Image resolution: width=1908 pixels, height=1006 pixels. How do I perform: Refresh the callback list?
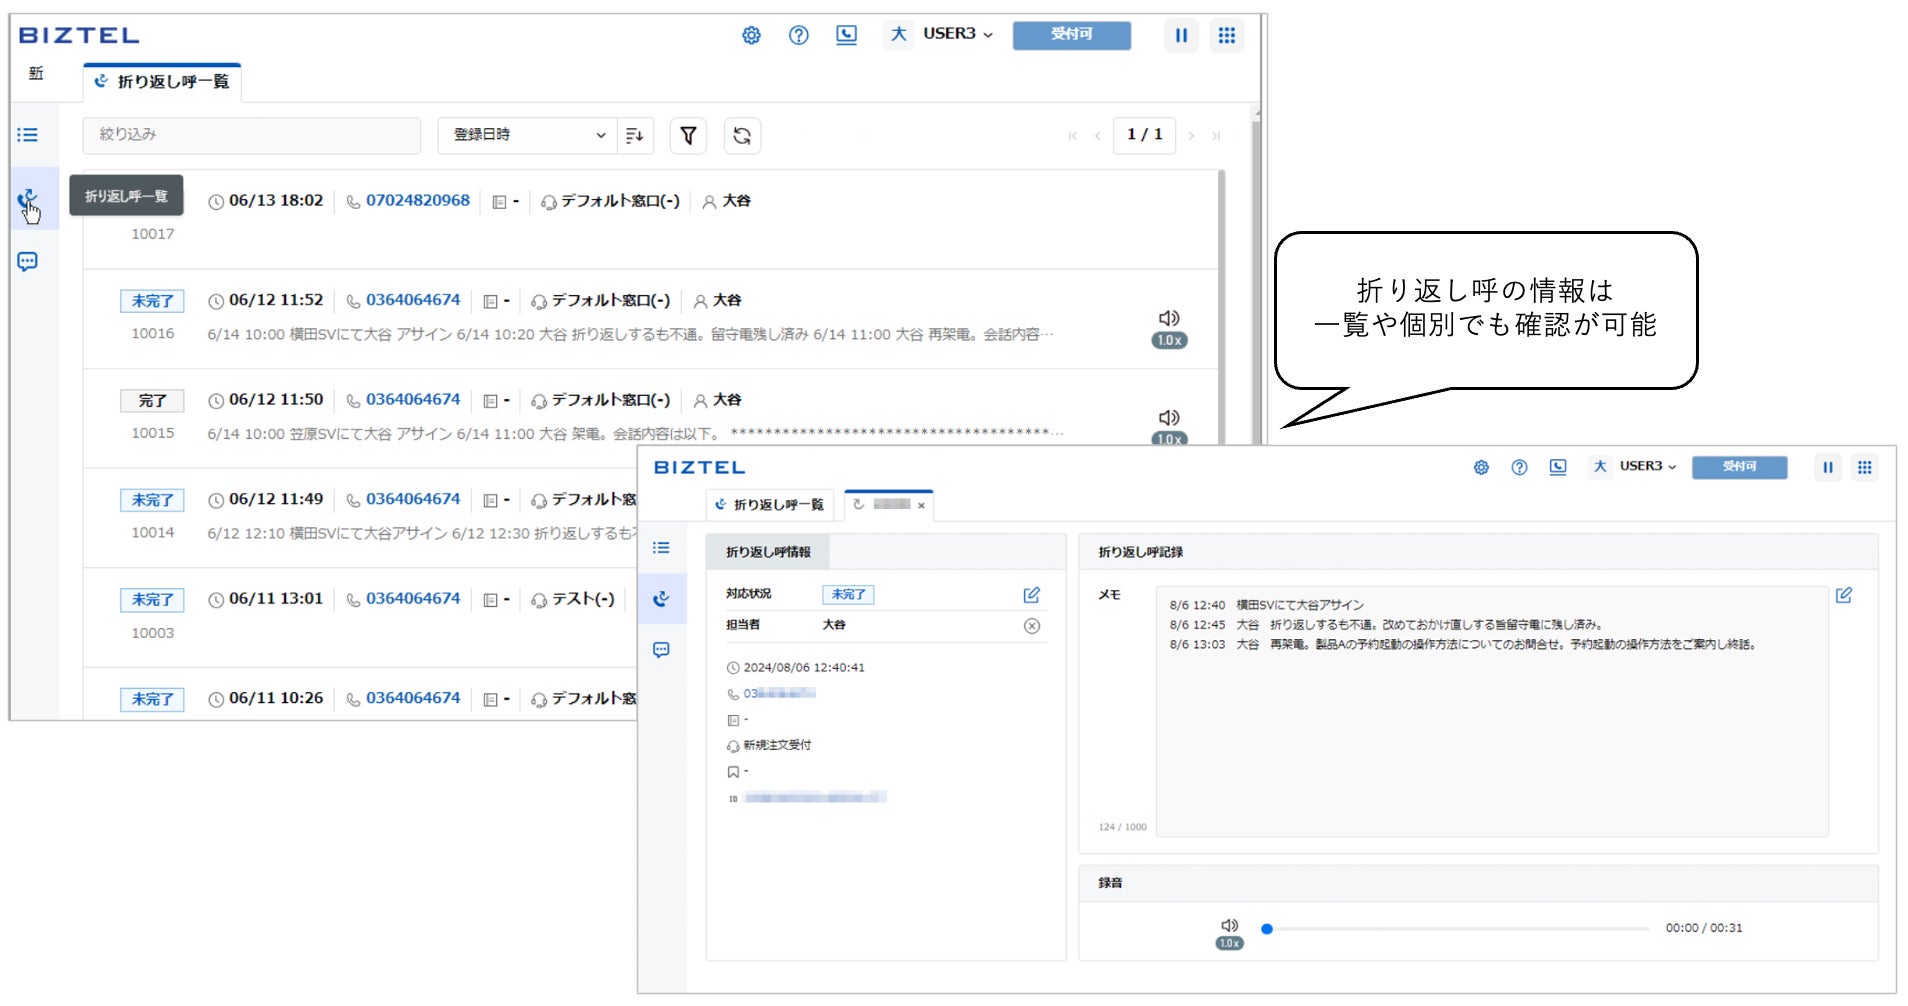(742, 136)
